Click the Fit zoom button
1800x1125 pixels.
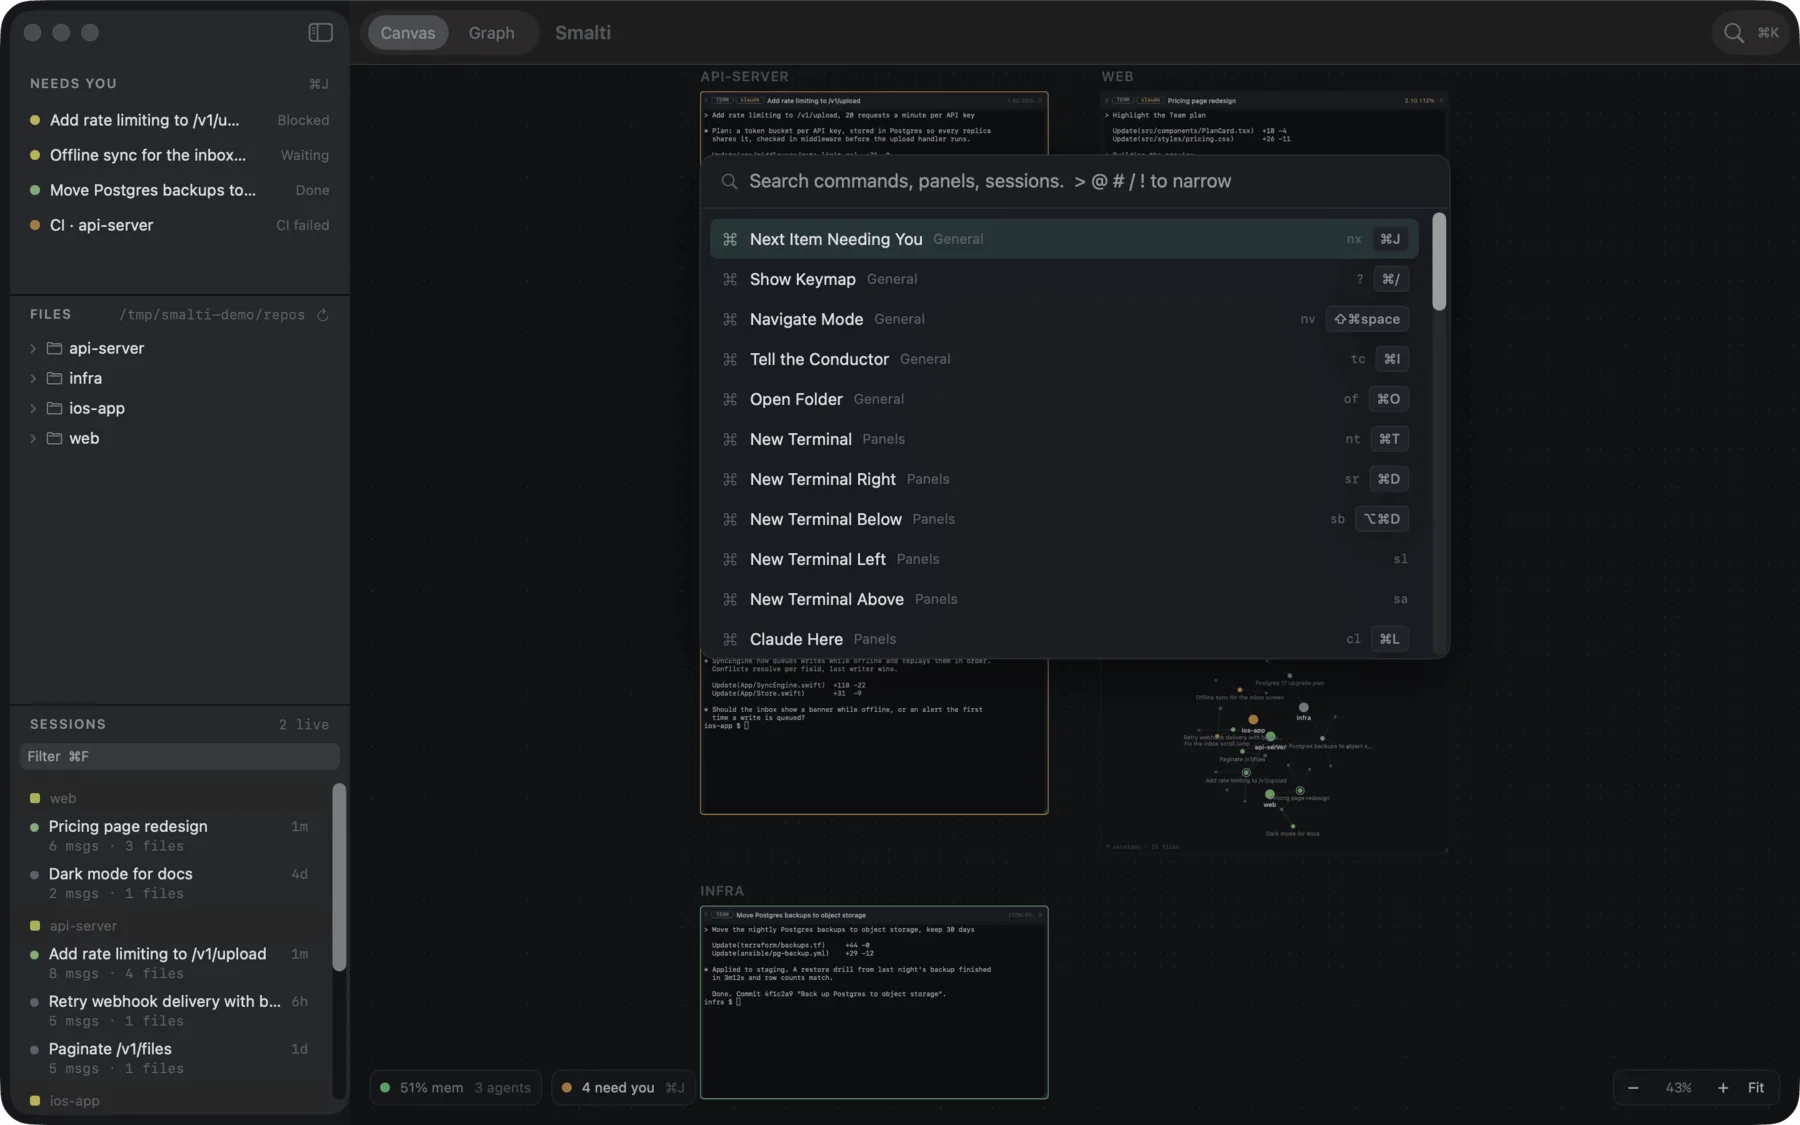1756,1088
